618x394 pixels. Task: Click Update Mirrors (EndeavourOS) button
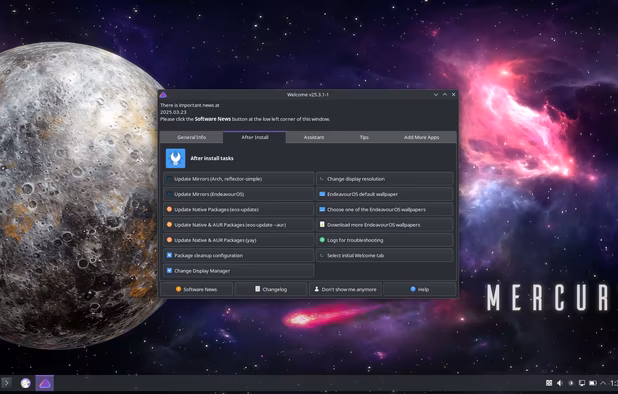(238, 194)
